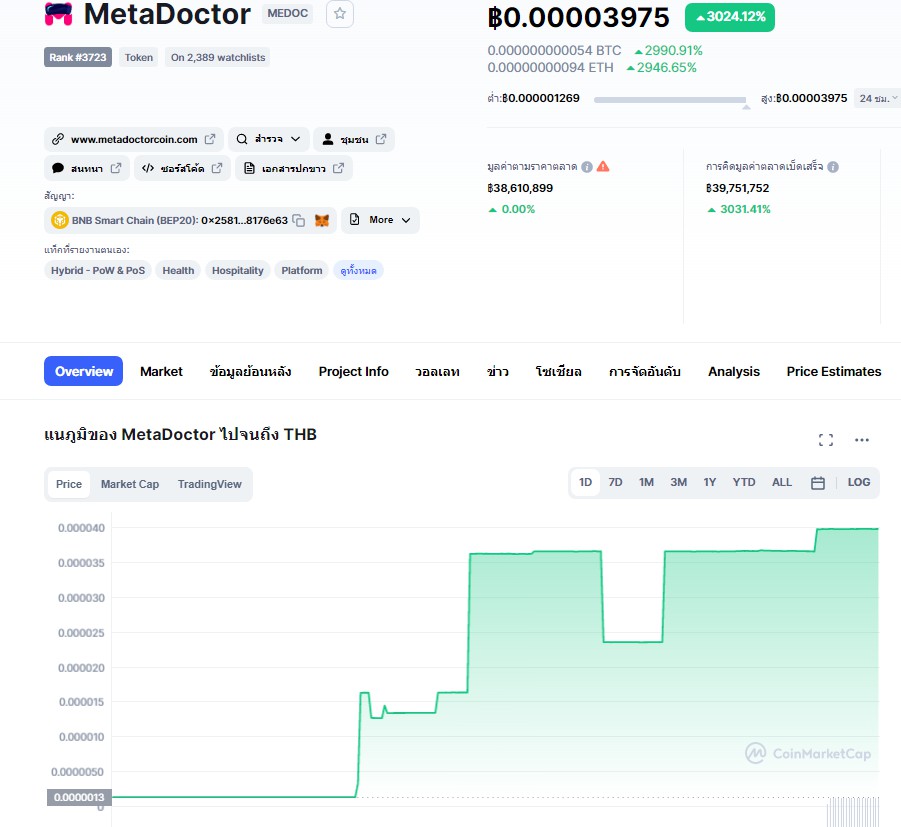The image size is (901, 827).
Task: Expand the chart to fullscreen
Action: click(x=826, y=440)
